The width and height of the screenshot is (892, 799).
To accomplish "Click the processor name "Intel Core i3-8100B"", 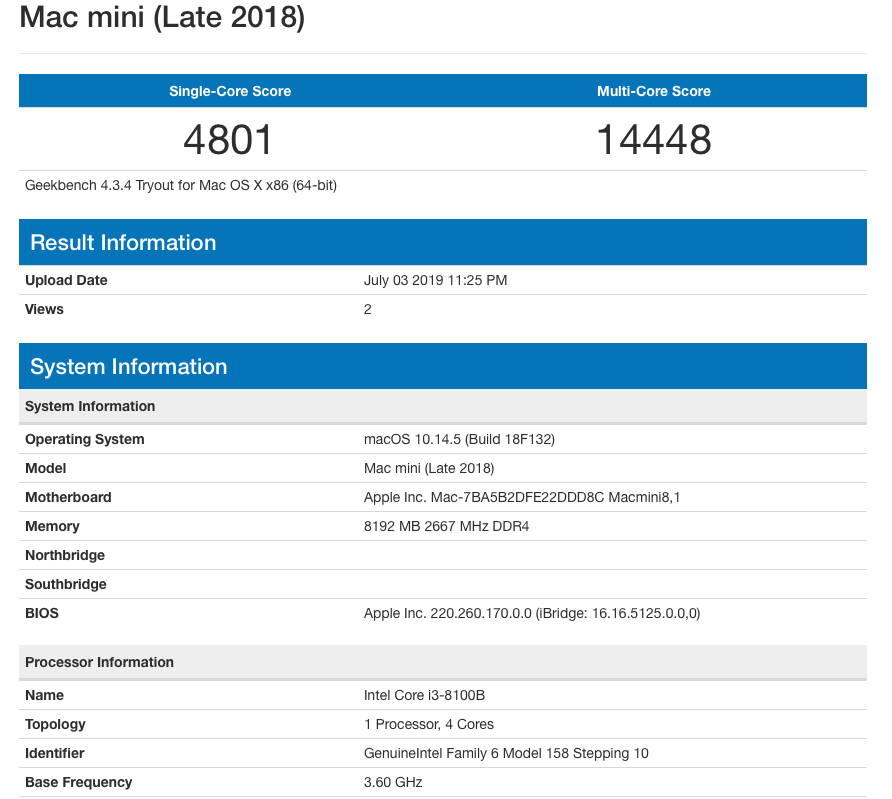I will pos(424,695).
